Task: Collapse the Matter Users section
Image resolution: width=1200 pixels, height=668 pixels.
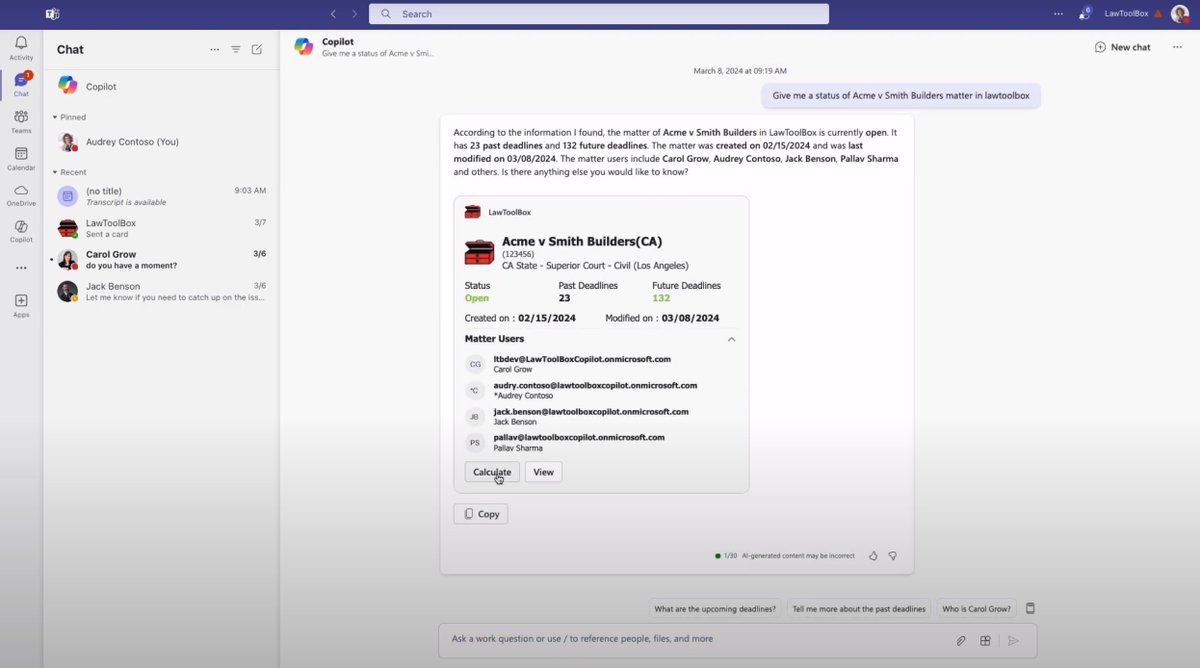Action: coord(731,339)
